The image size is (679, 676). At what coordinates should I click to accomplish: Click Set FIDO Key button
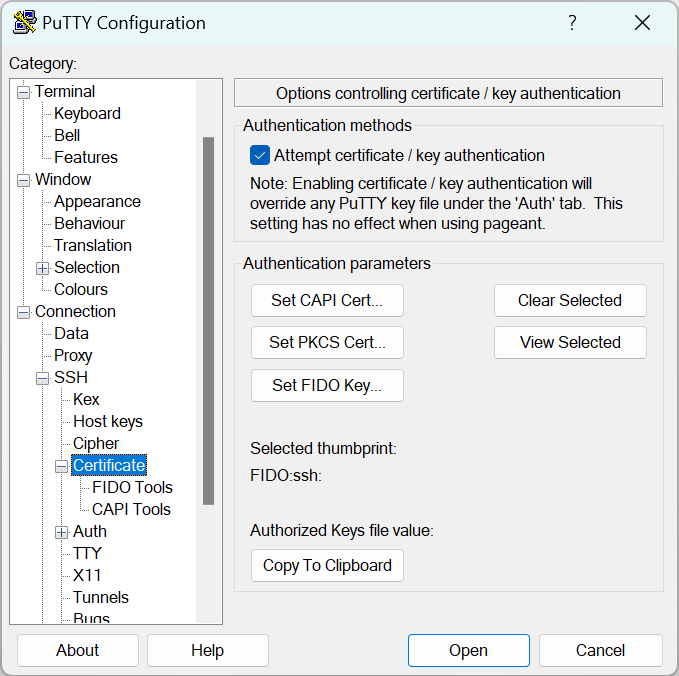[327, 385]
